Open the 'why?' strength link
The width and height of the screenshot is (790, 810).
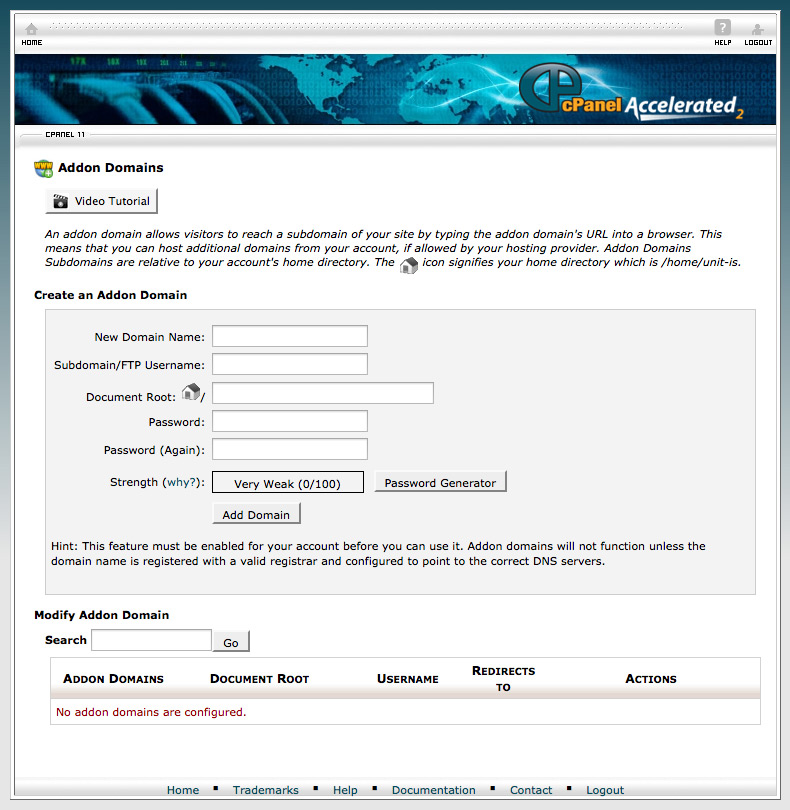point(181,482)
